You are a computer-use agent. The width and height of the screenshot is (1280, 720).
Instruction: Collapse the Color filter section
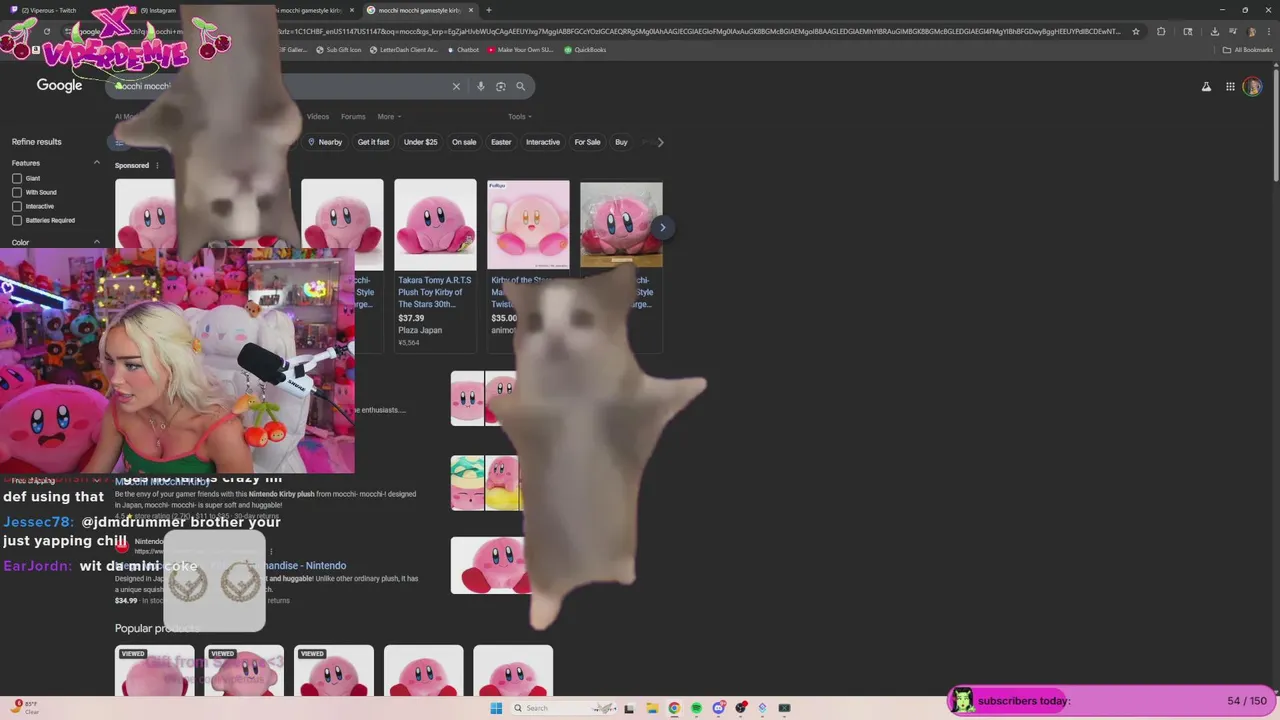point(97,242)
